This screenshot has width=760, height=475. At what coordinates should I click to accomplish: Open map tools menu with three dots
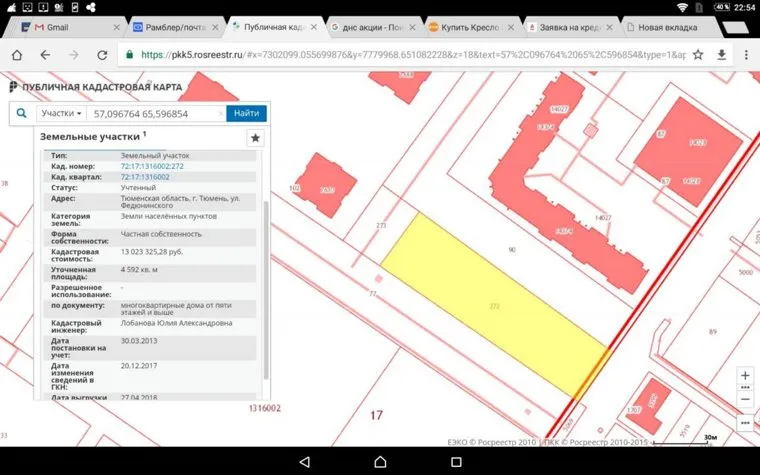pyautogui.click(x=745, y=422)
